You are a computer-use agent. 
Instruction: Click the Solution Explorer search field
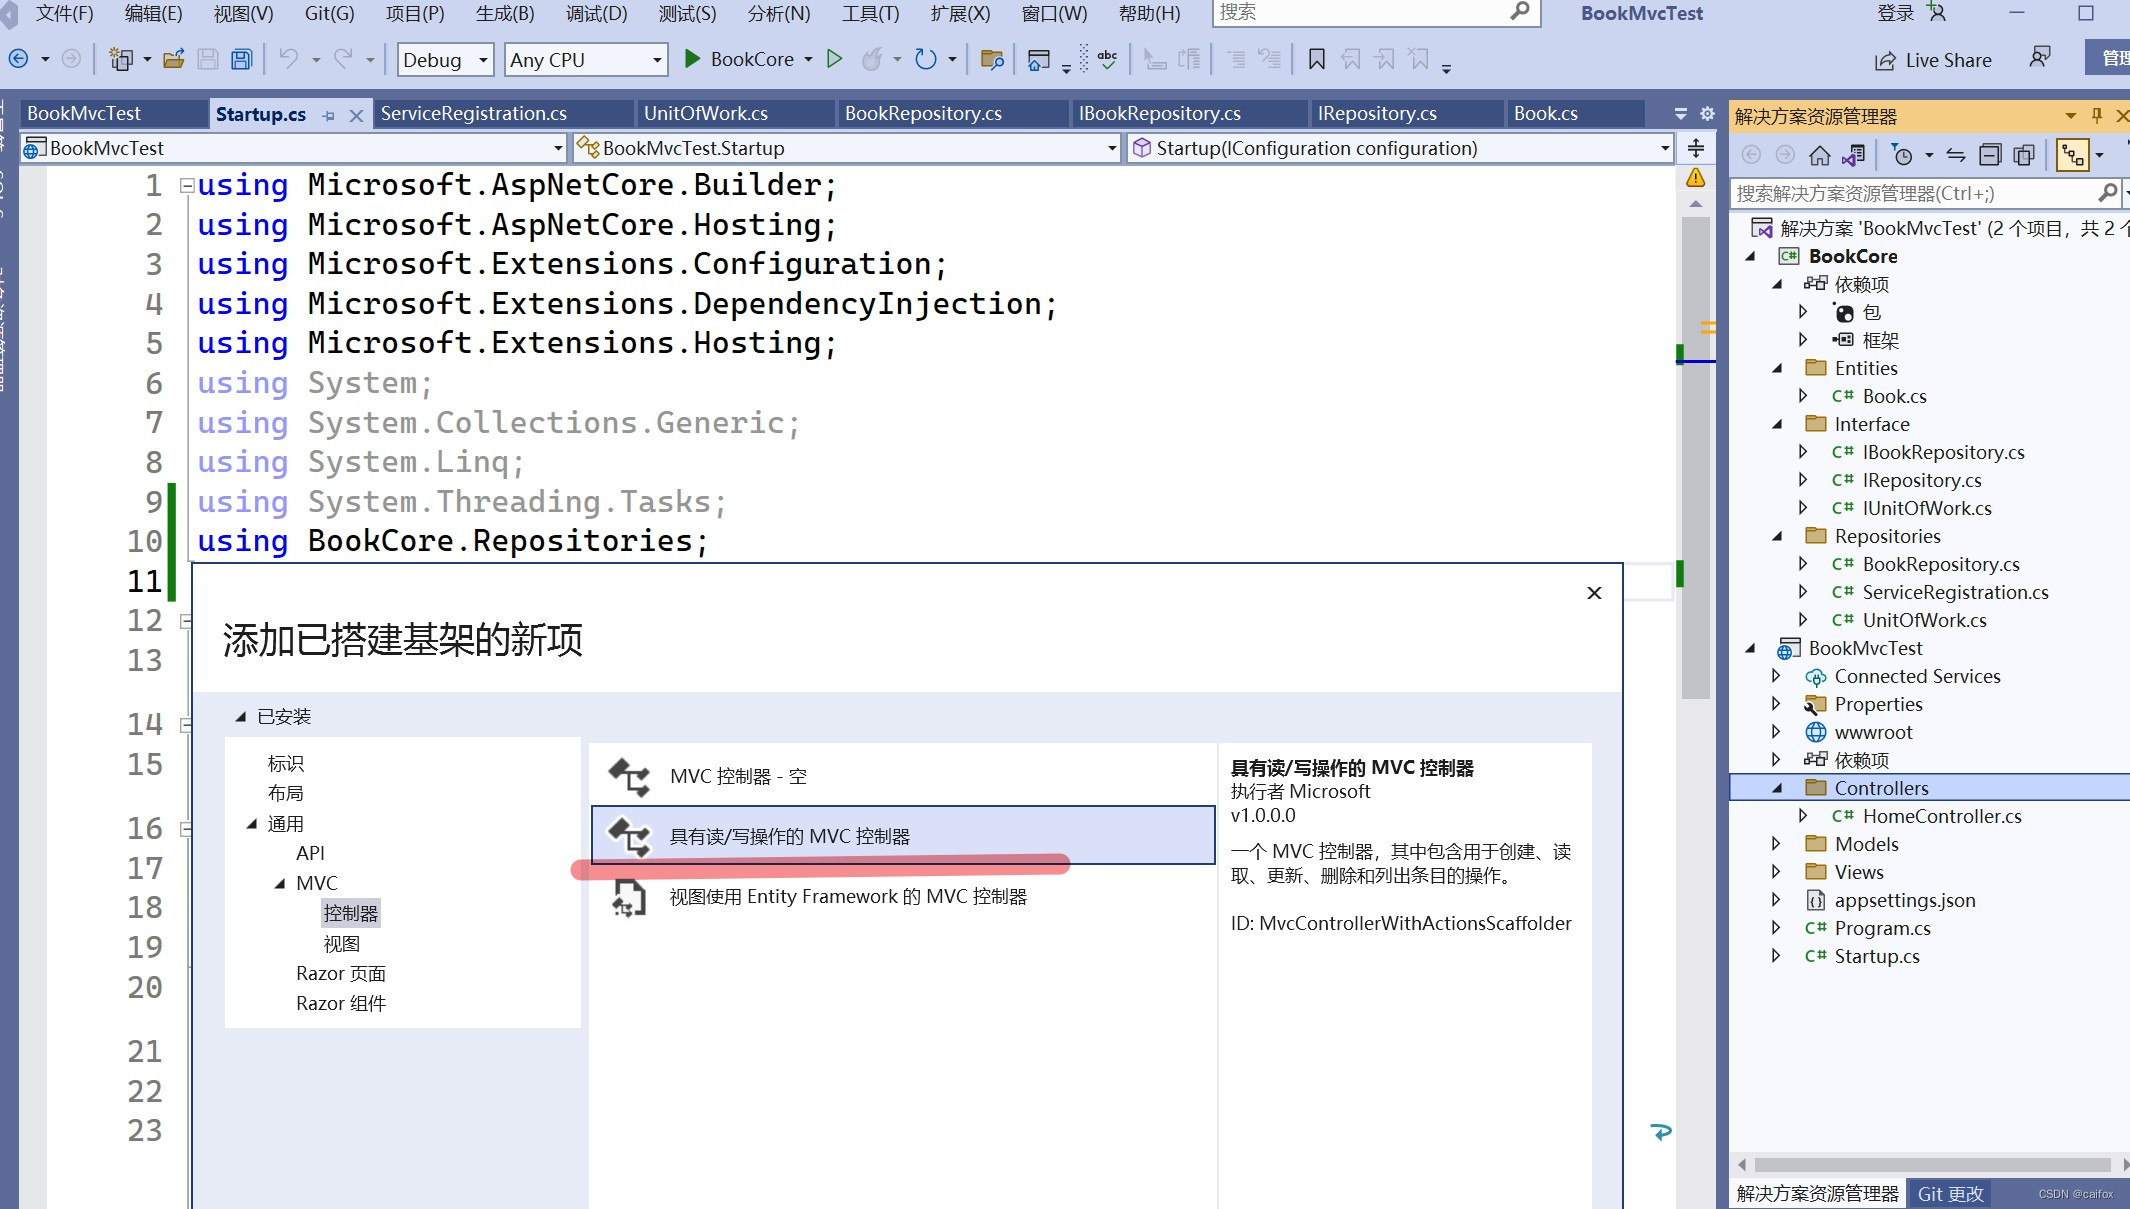[1910, 193]
